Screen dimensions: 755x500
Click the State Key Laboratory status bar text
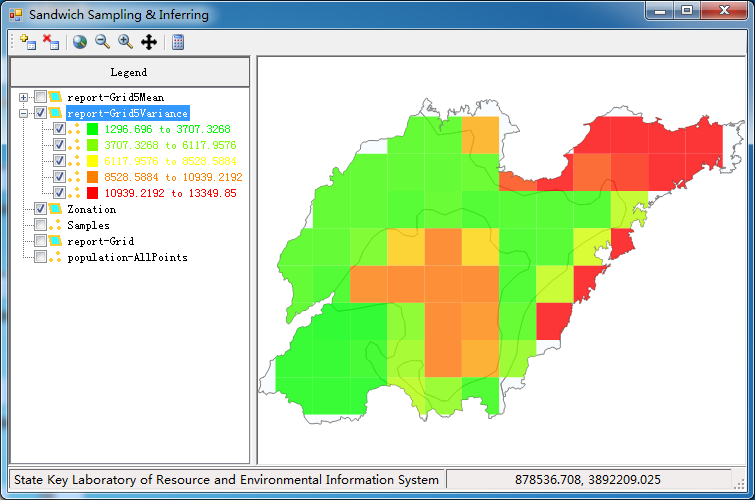click(226, 479)
